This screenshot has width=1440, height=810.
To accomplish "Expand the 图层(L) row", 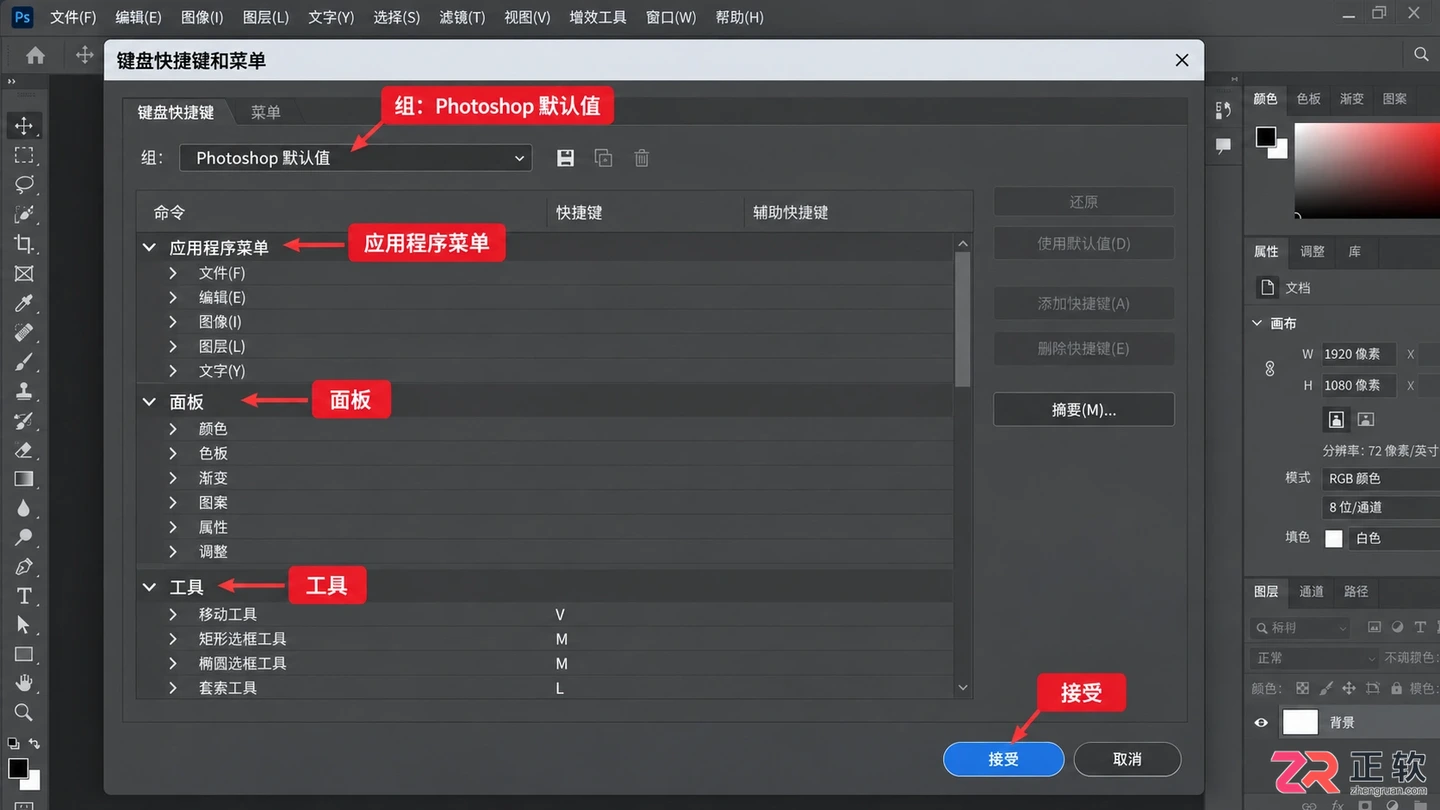I will 174,346.
